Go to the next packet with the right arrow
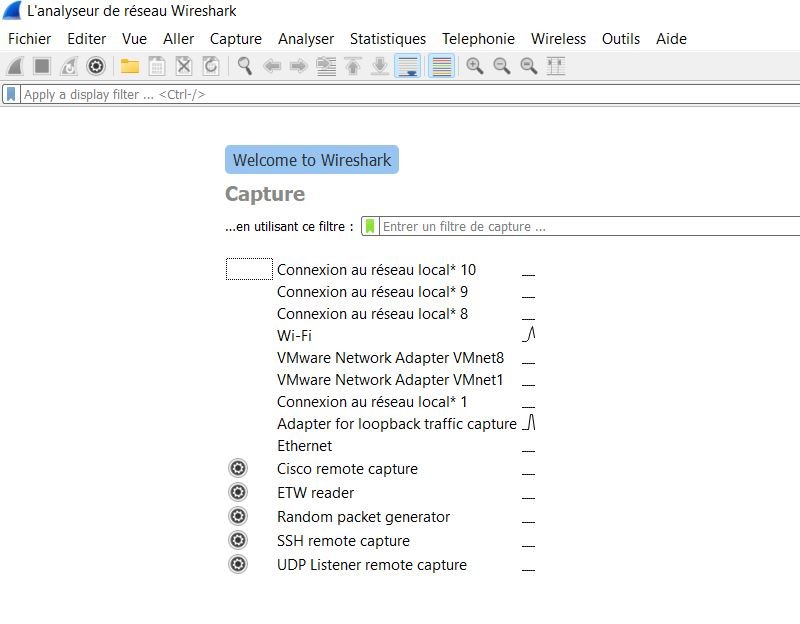The height and width of the screenshot is (624, 800). pyautogui.click(x=299, y=66)
